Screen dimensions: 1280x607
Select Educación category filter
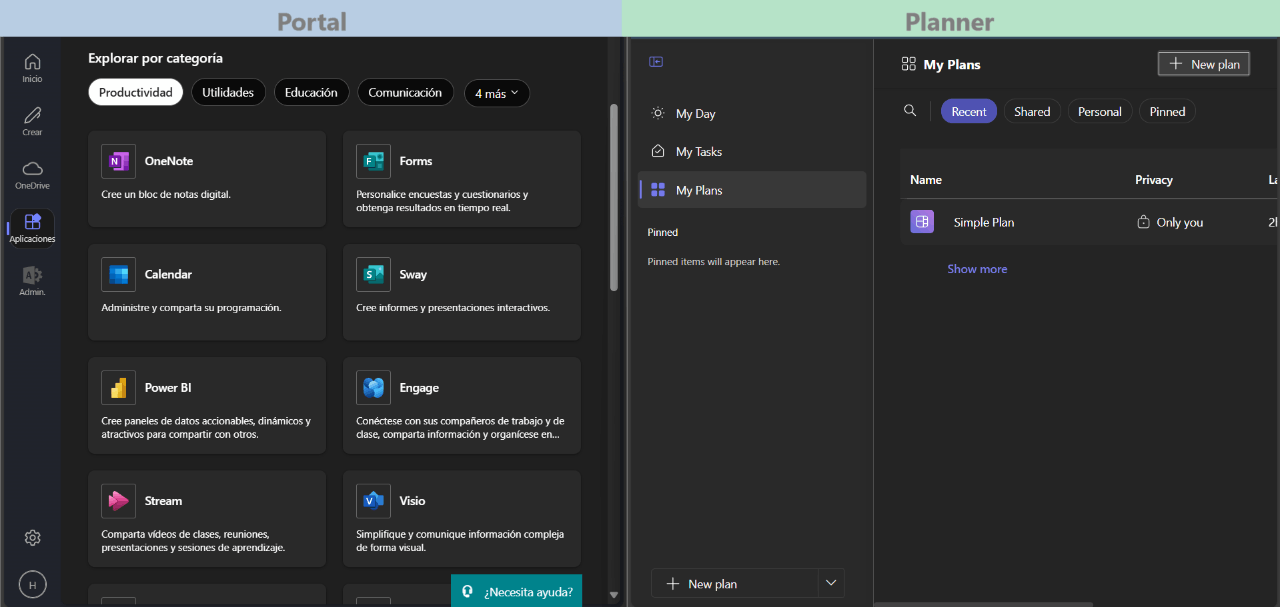(x=311, y=93)
